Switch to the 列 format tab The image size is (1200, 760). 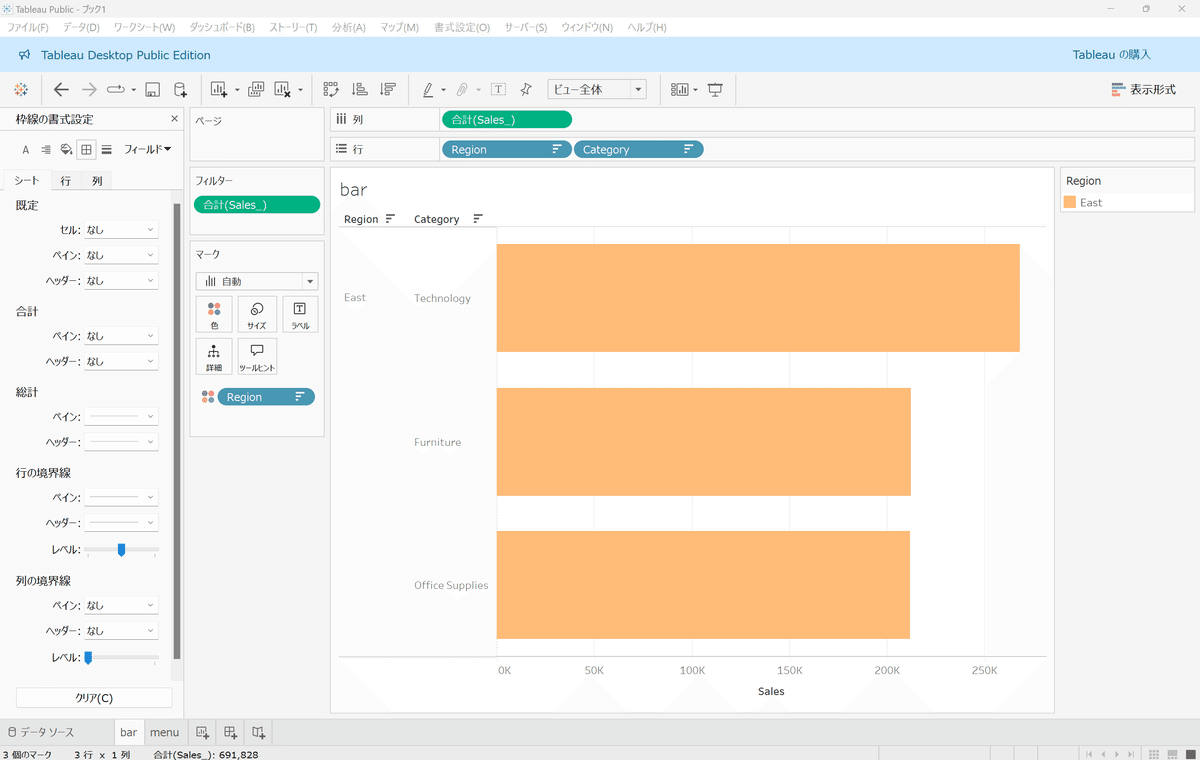[97, 181]
